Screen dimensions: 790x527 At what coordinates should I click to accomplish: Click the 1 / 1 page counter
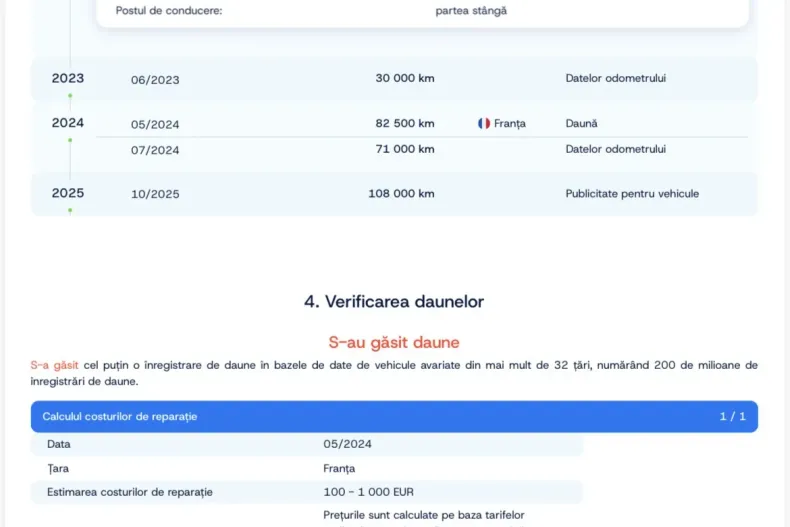click(x=733, y=417)
